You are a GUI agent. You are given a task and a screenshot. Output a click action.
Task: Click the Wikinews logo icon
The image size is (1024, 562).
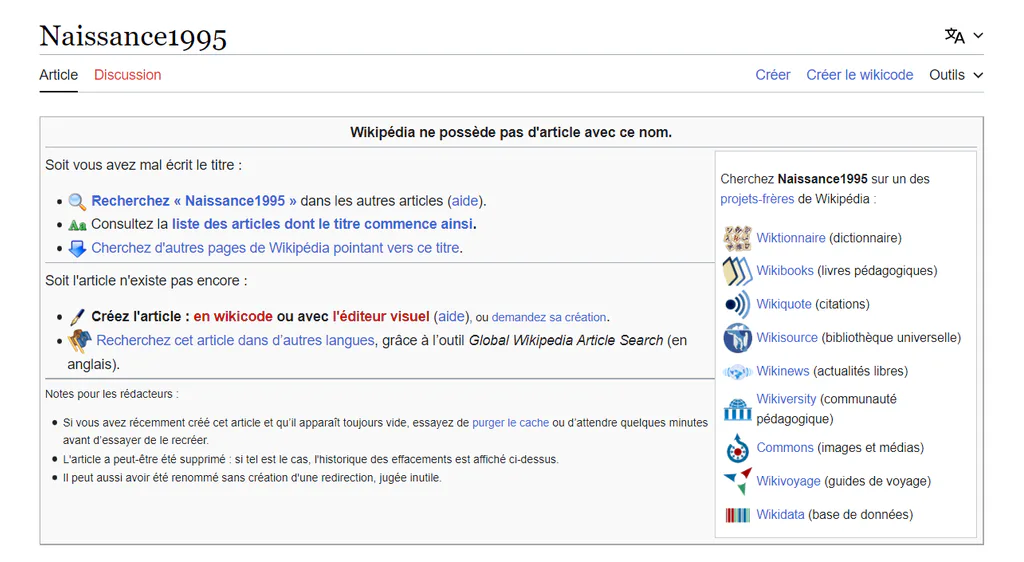point(737,372)
